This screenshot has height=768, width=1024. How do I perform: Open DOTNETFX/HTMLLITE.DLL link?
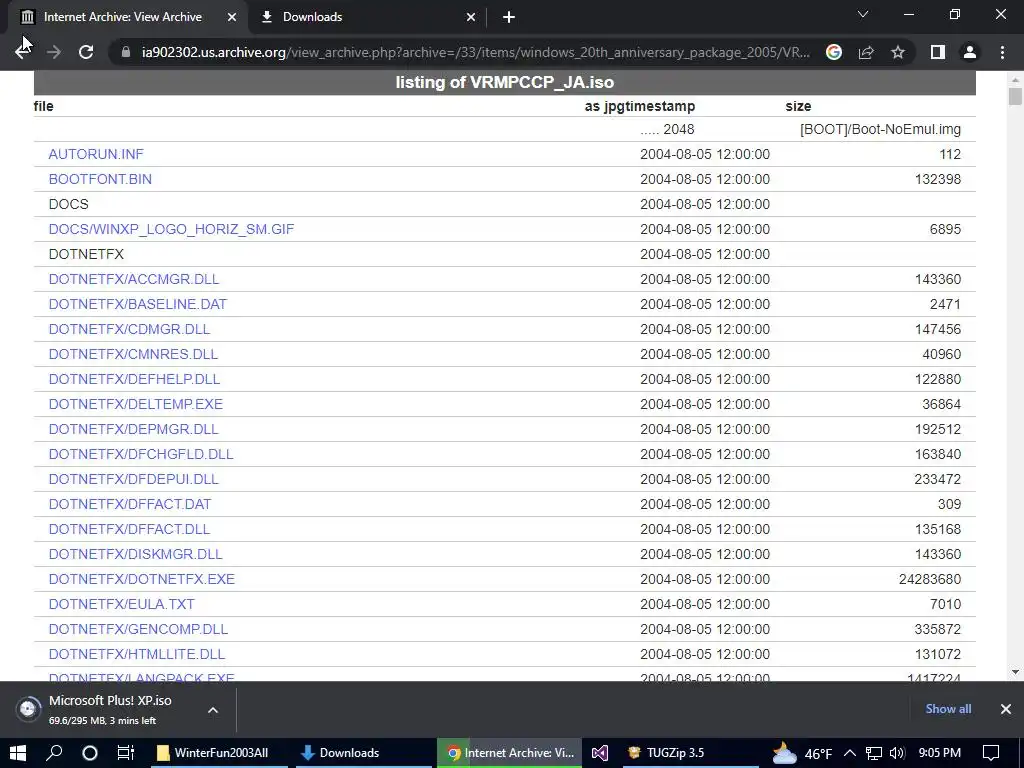[x=136, y=654]
